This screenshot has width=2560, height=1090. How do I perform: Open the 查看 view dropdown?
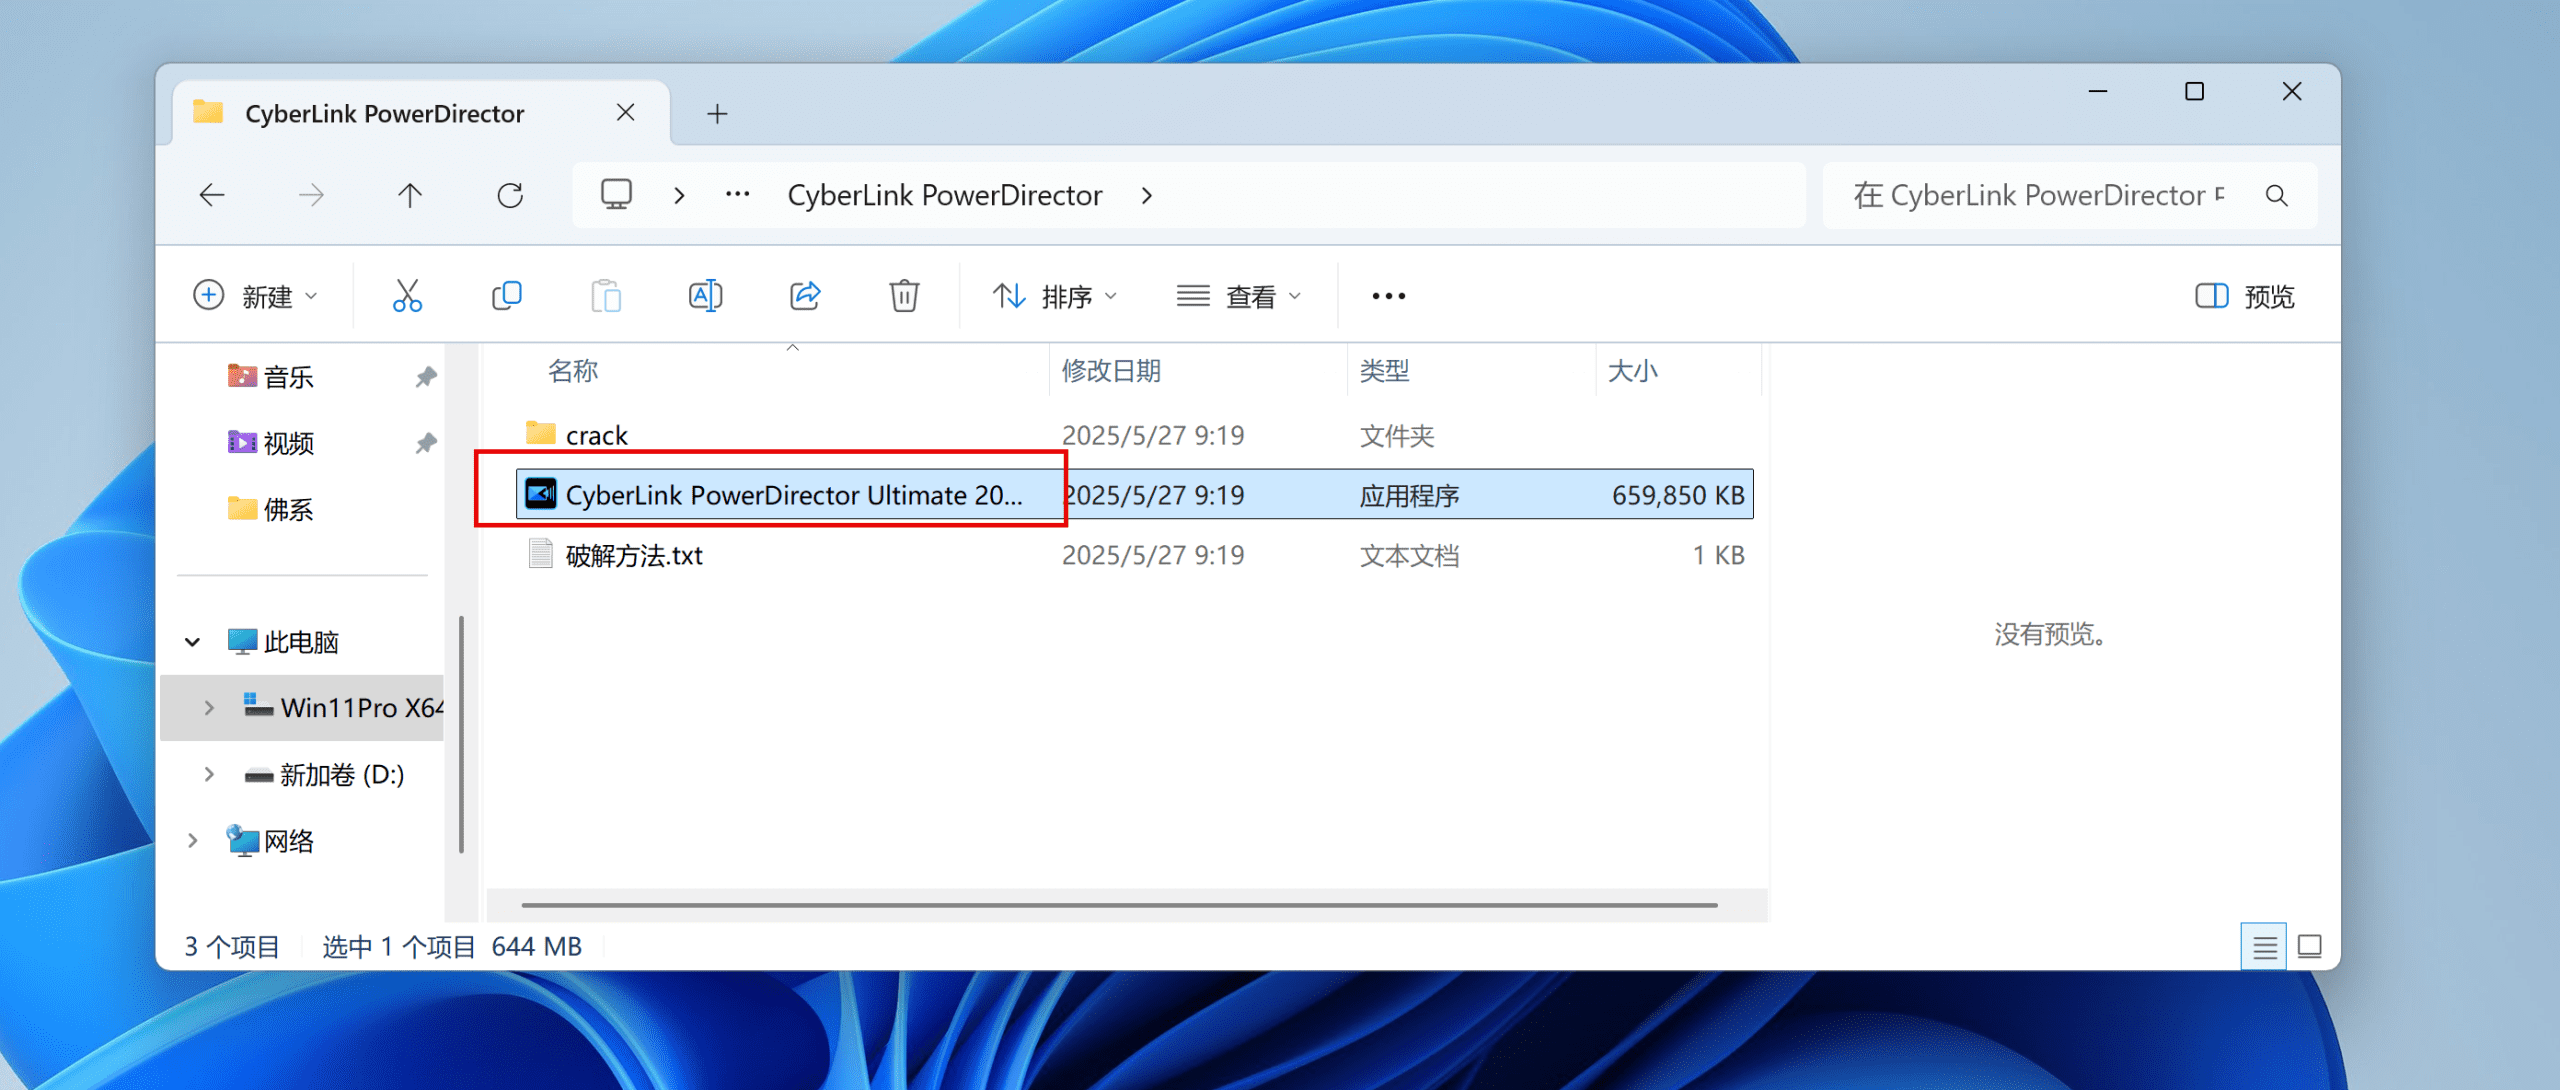click(1239, 296)
